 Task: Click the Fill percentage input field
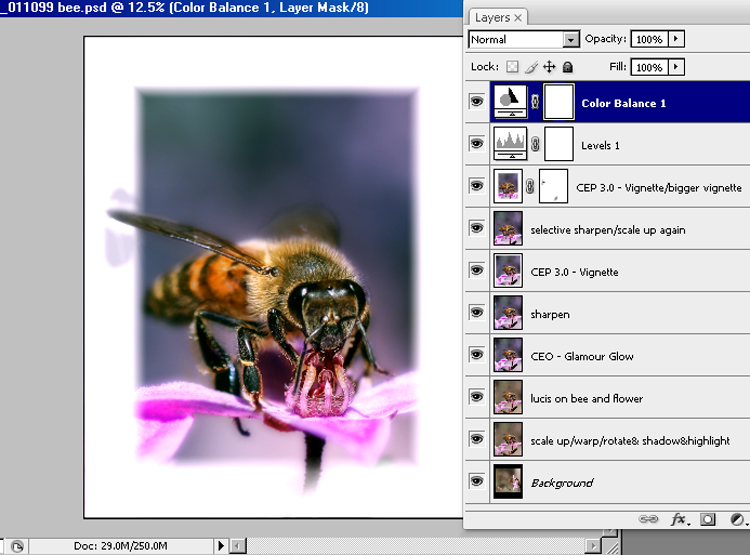tap(648, 67)
